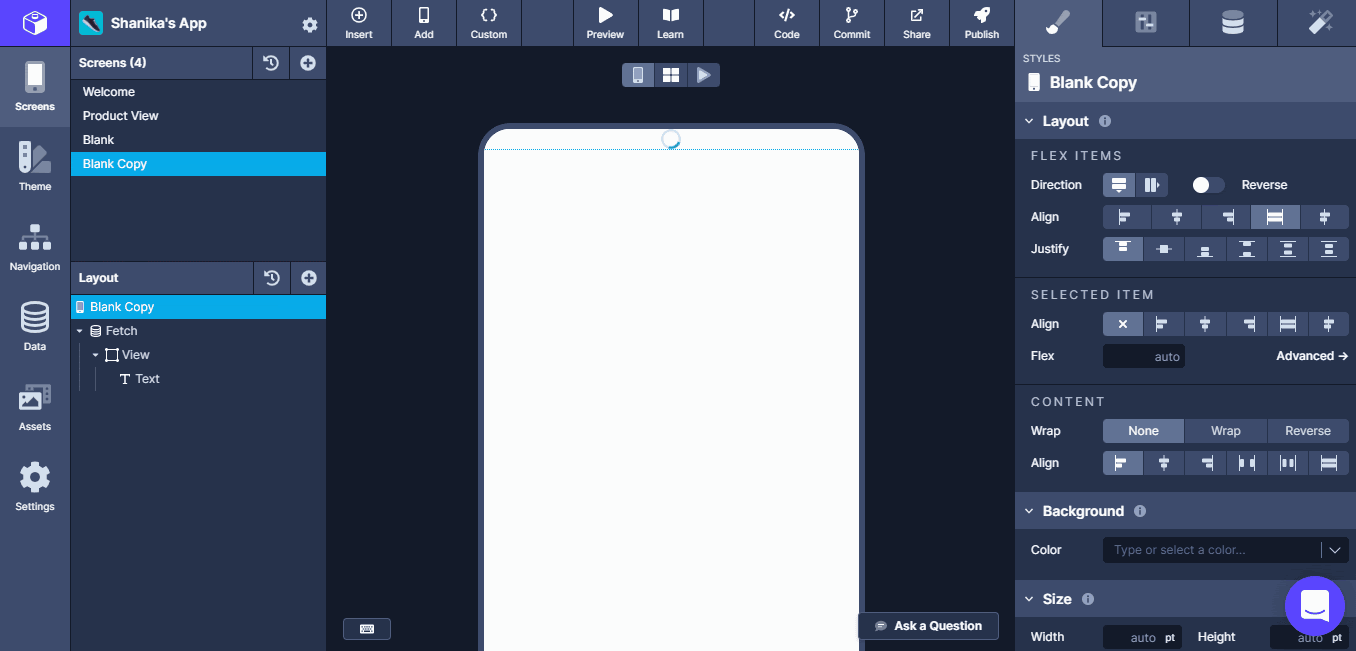Open the Advanced flex link
This screenshot has width=1356, height=651.
[1311, 356]
